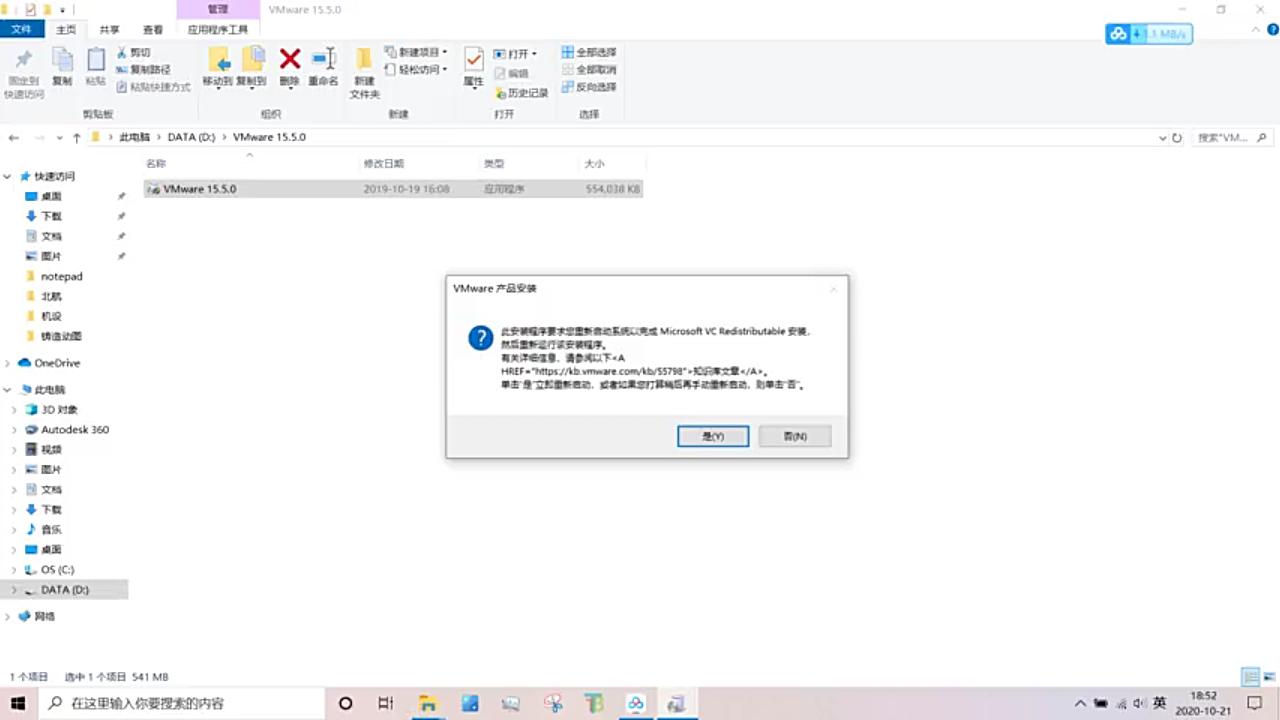Screen dimensions: 1280x720
Task: Expand the 3D Objects (3D 对象) node
Action: [14, 410]
